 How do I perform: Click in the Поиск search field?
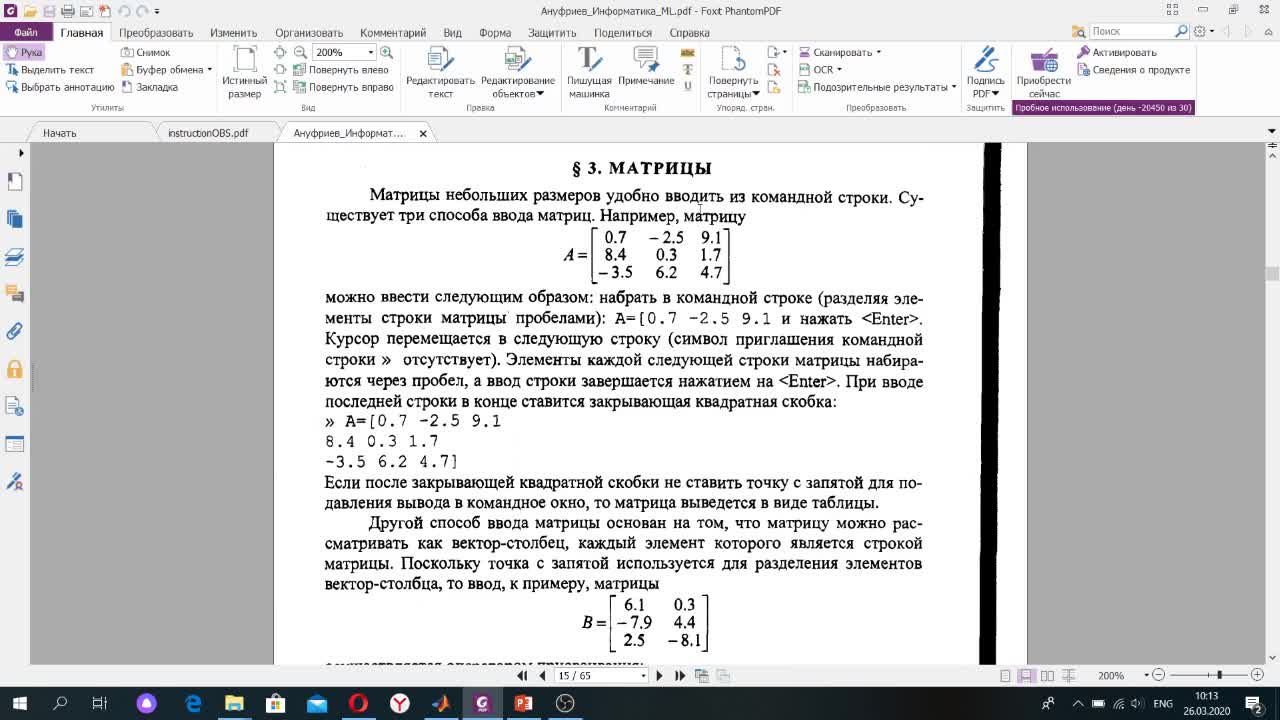[x=1130, y=32]
